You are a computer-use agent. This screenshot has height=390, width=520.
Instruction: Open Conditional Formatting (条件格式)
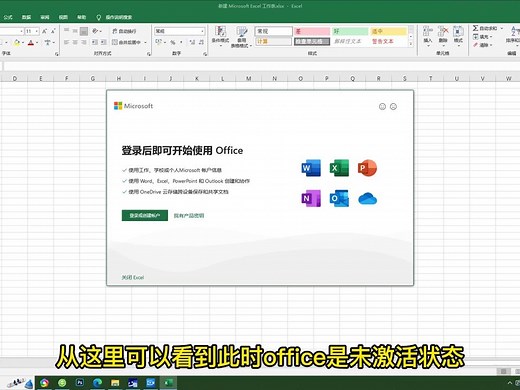[x=220, y=36]
